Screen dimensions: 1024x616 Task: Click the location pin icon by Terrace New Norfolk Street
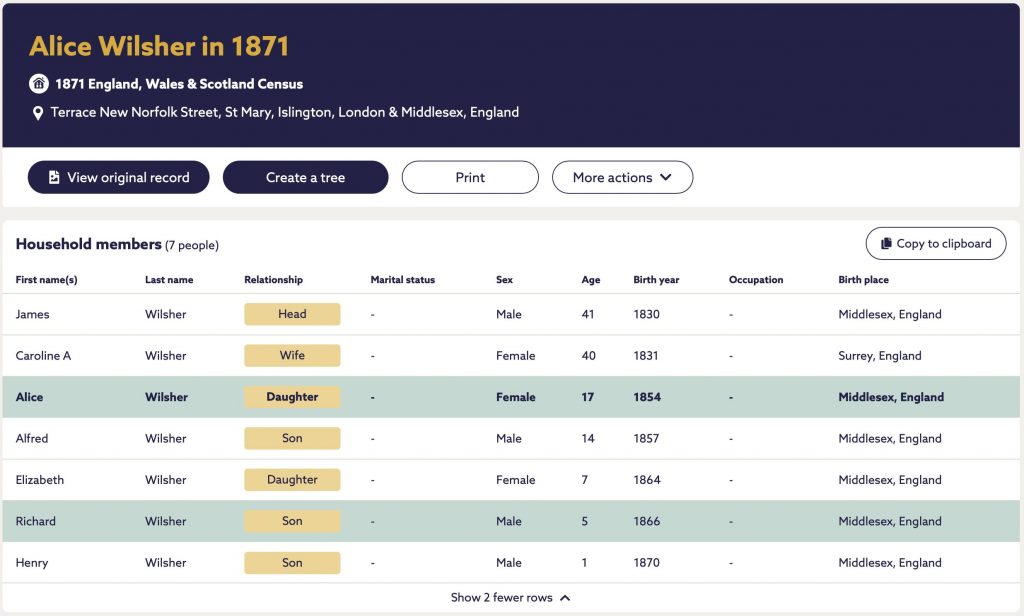point(38,113)
